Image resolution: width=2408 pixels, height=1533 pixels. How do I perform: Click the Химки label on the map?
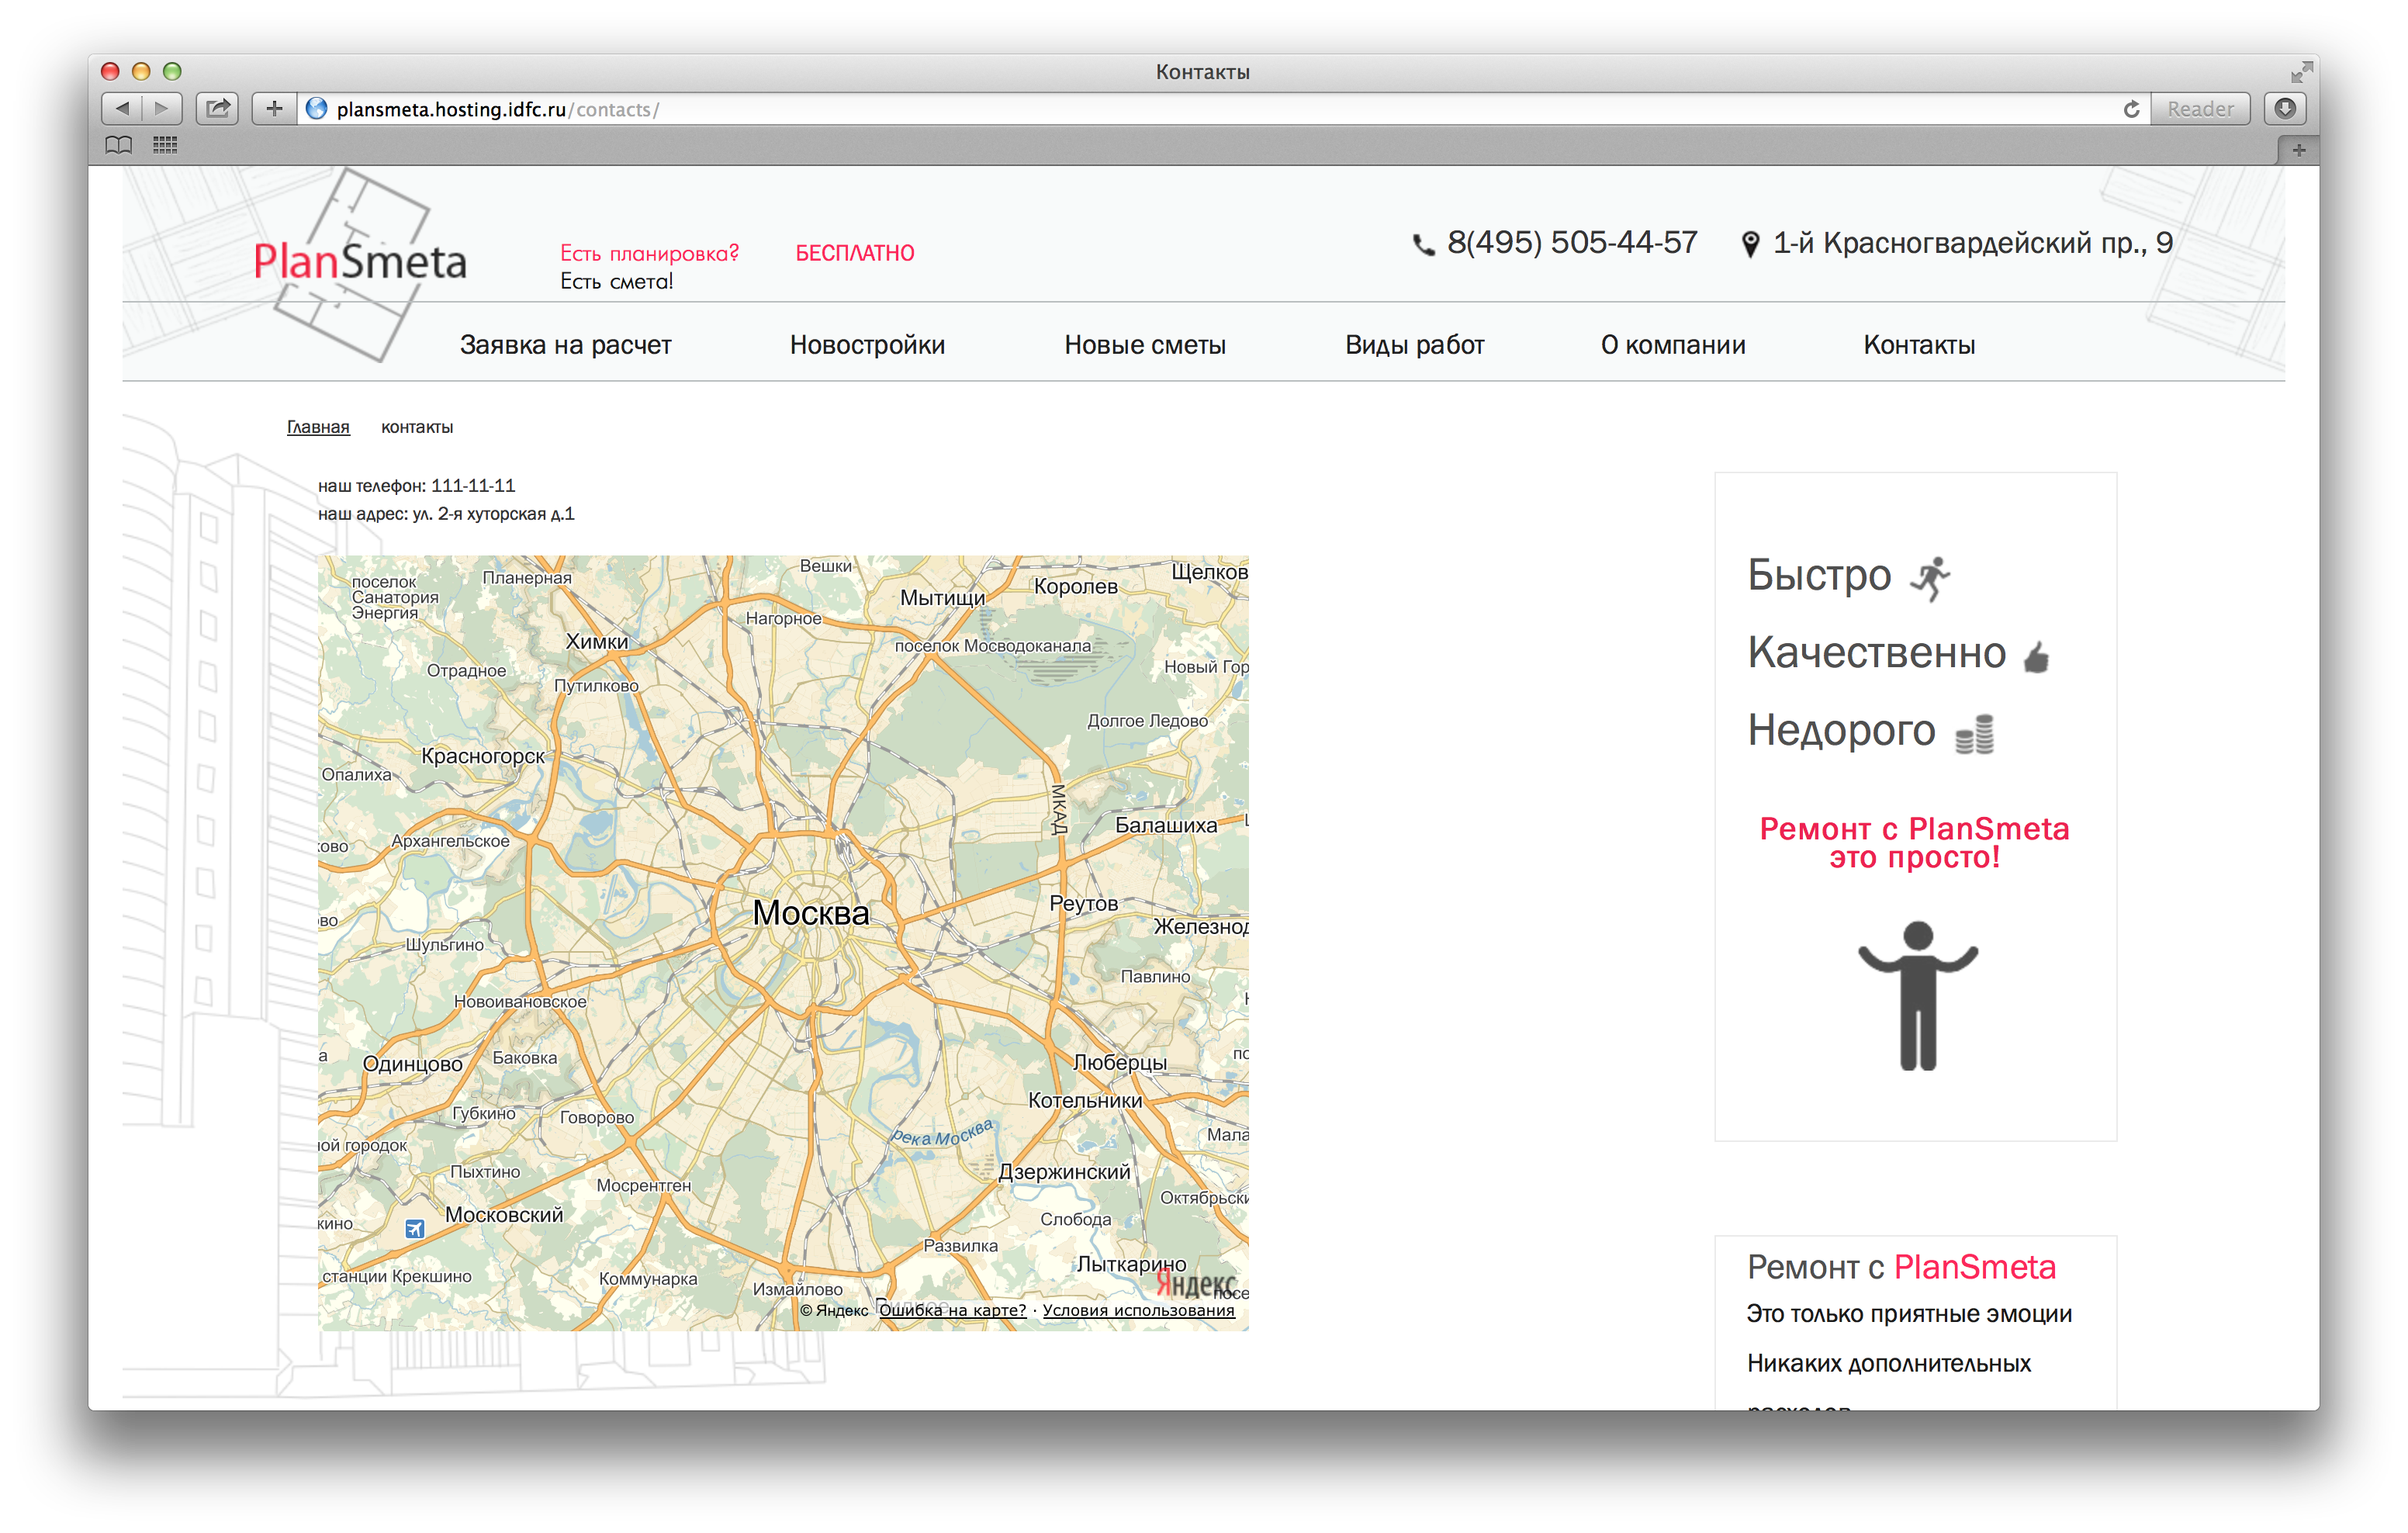pos(597,641)
